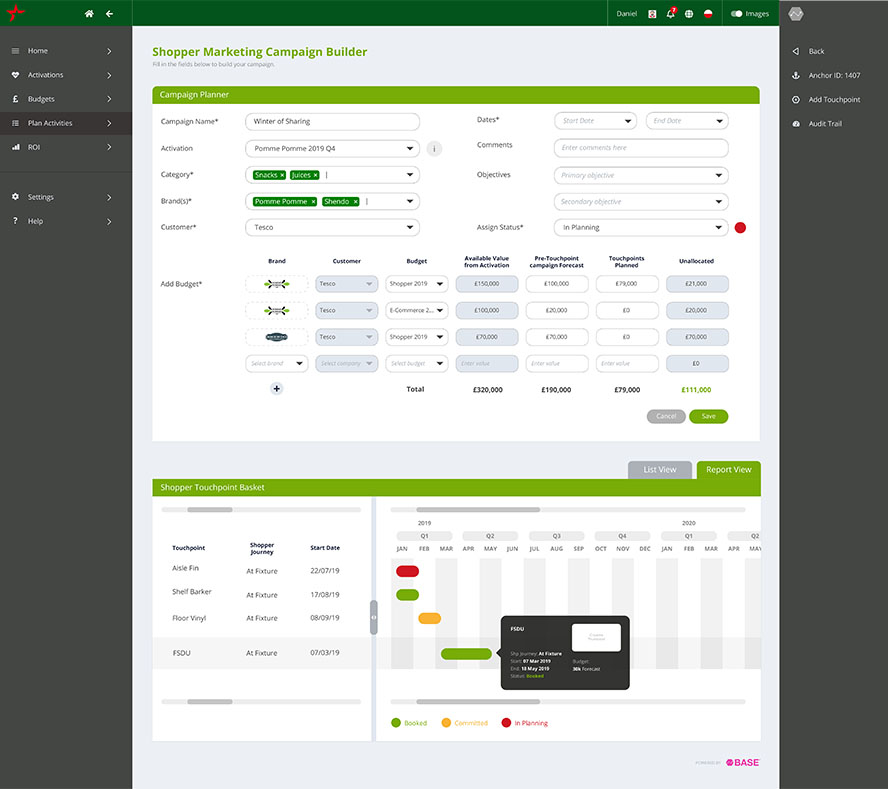Image resolution: width=888 pixels, height=789 pixels.
Task: Remove the Snacks category tag
Action: tap(282, 175)
